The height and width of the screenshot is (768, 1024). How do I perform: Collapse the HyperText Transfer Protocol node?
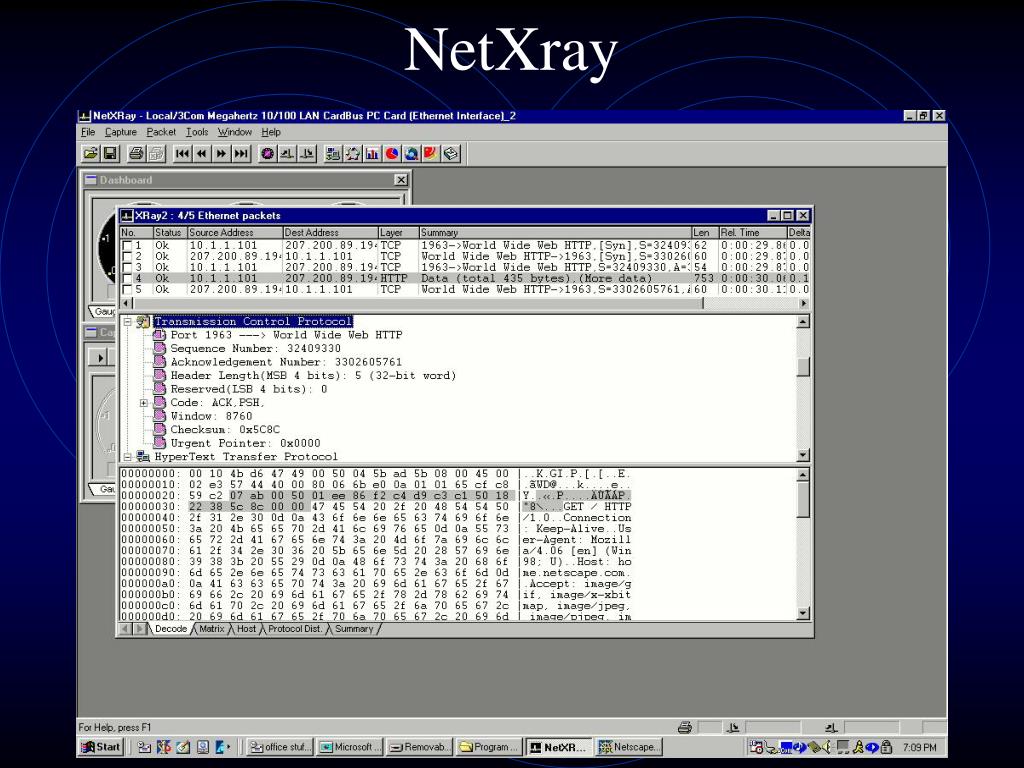tap(128, 456)
